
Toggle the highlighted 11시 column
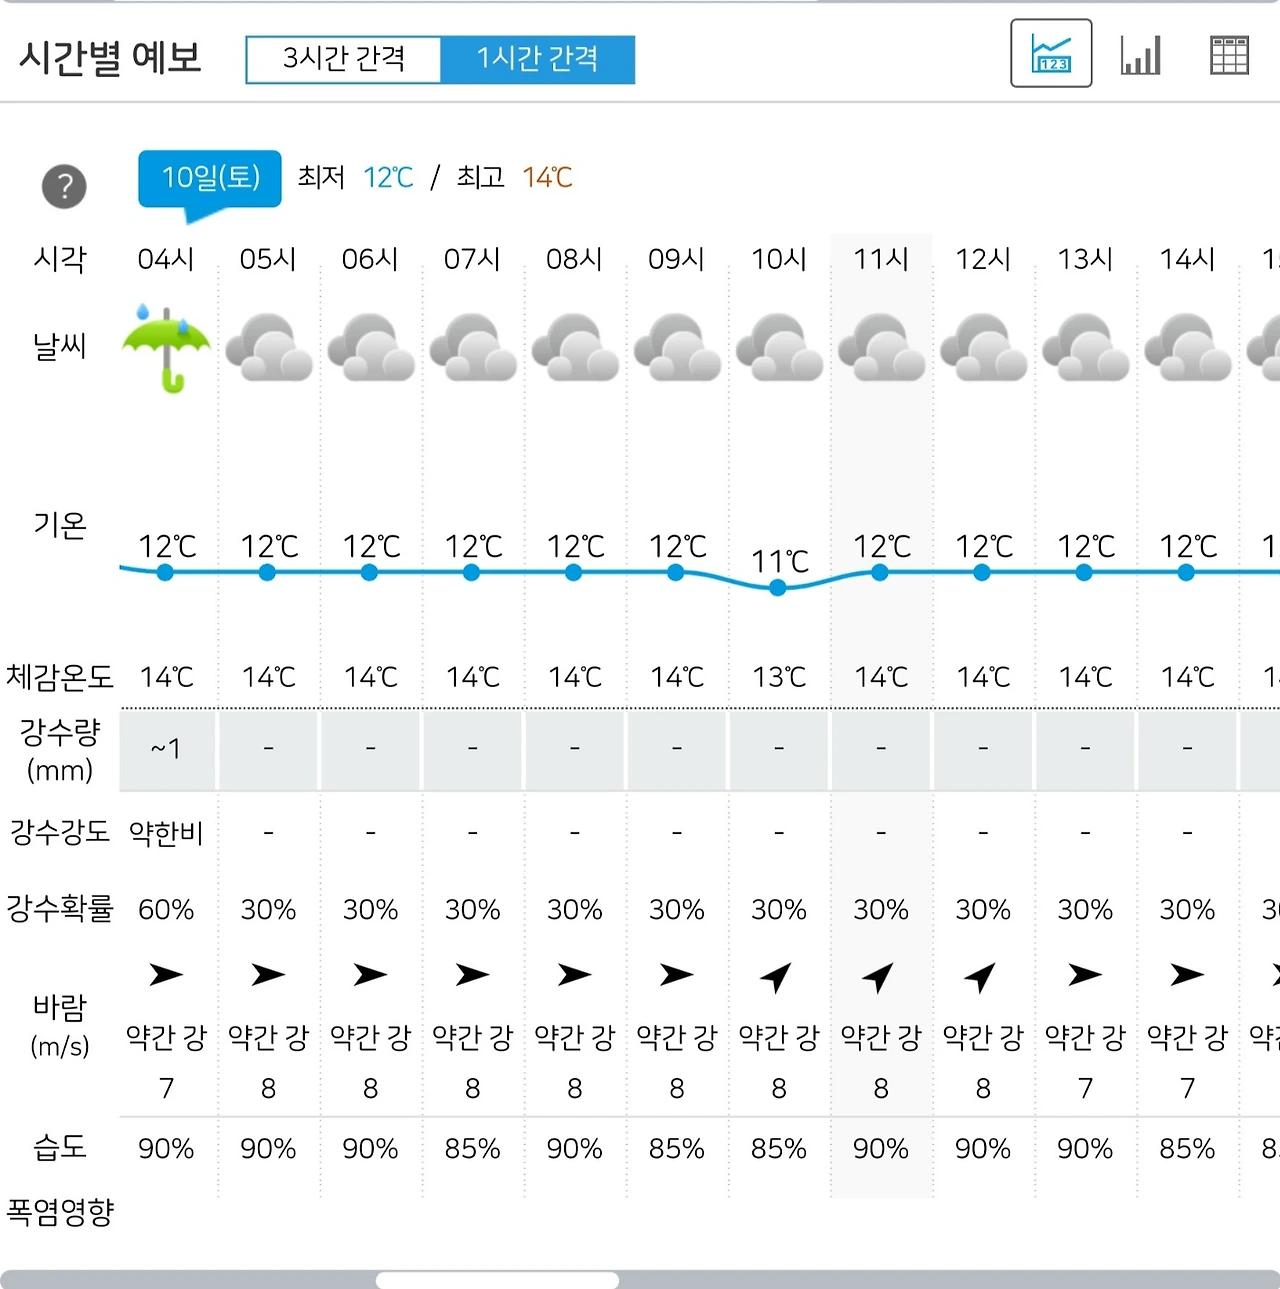[x=881, y=258]
